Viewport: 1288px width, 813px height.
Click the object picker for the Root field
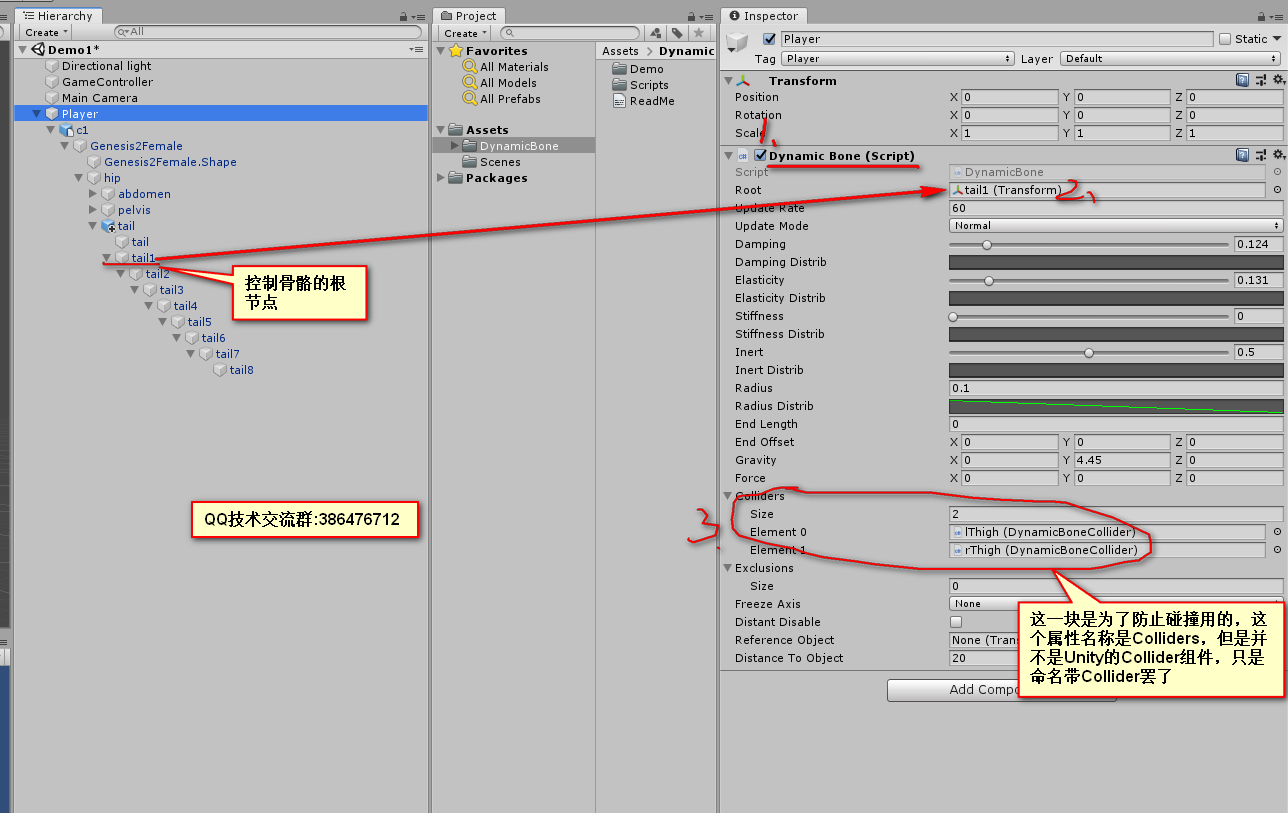pos(1277,189)
